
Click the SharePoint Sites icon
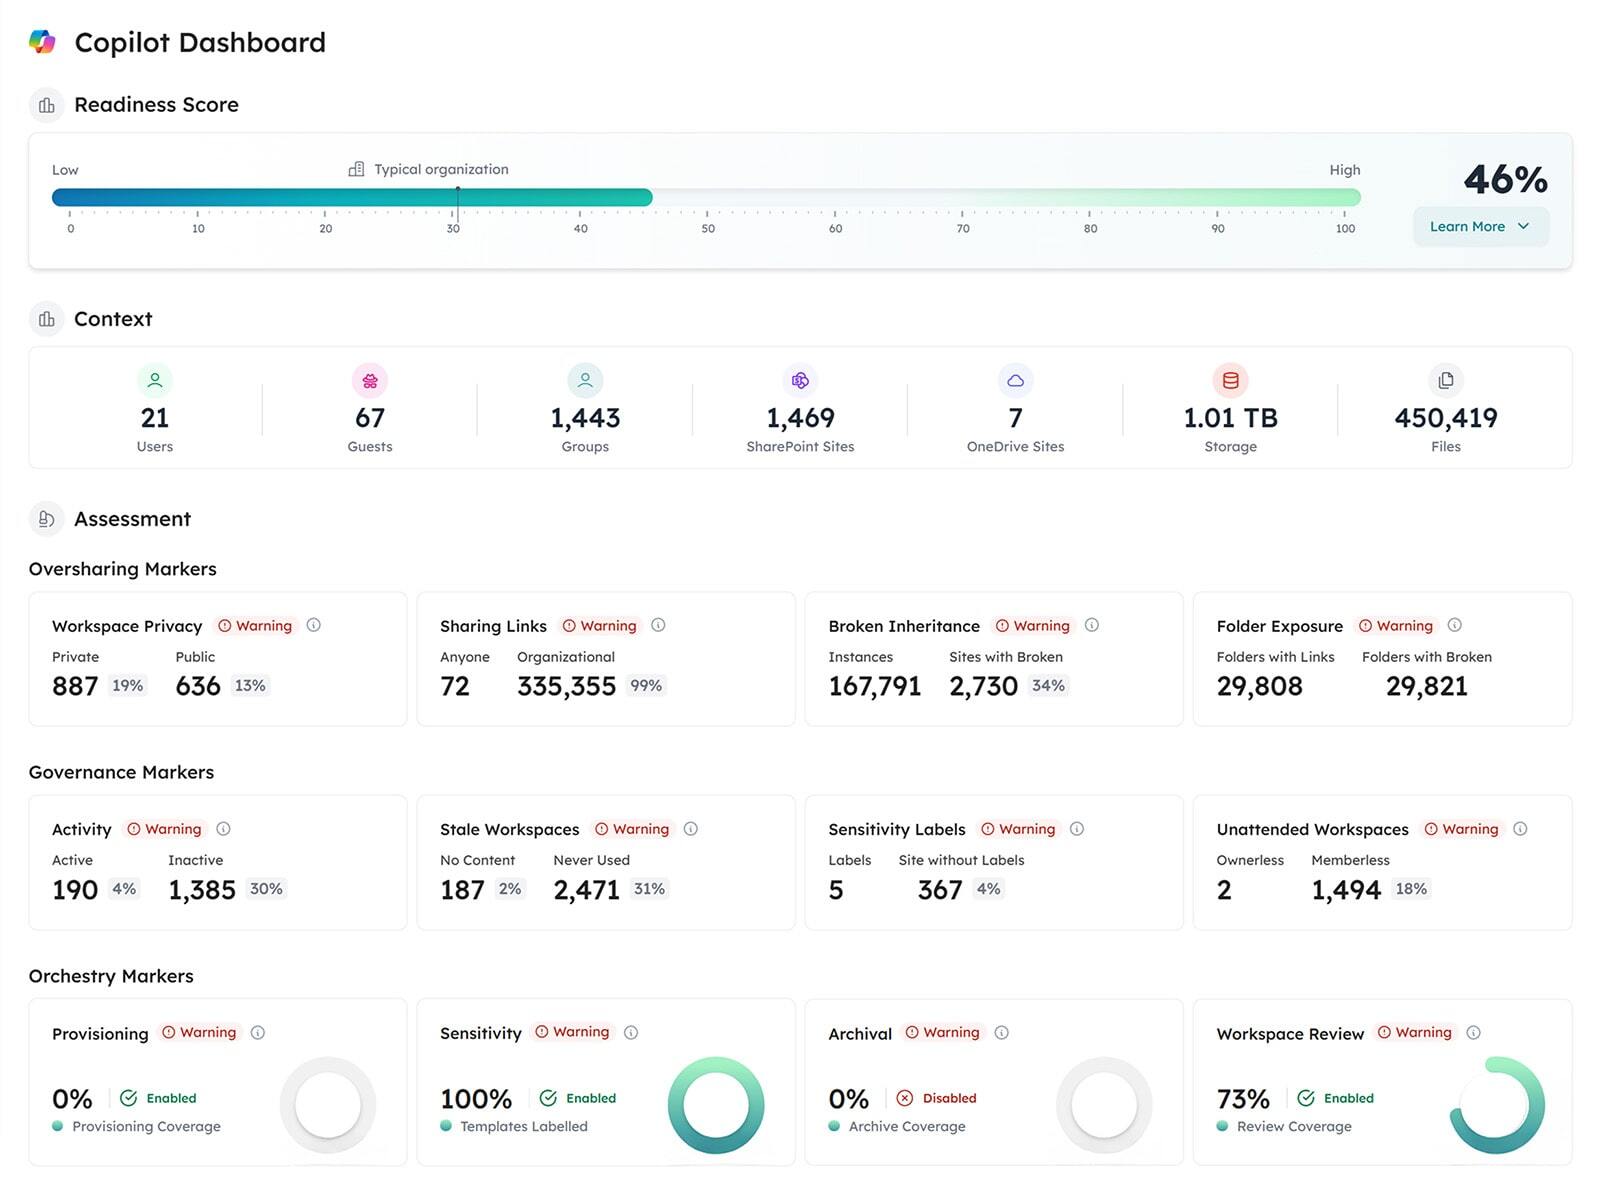[799, 380]
